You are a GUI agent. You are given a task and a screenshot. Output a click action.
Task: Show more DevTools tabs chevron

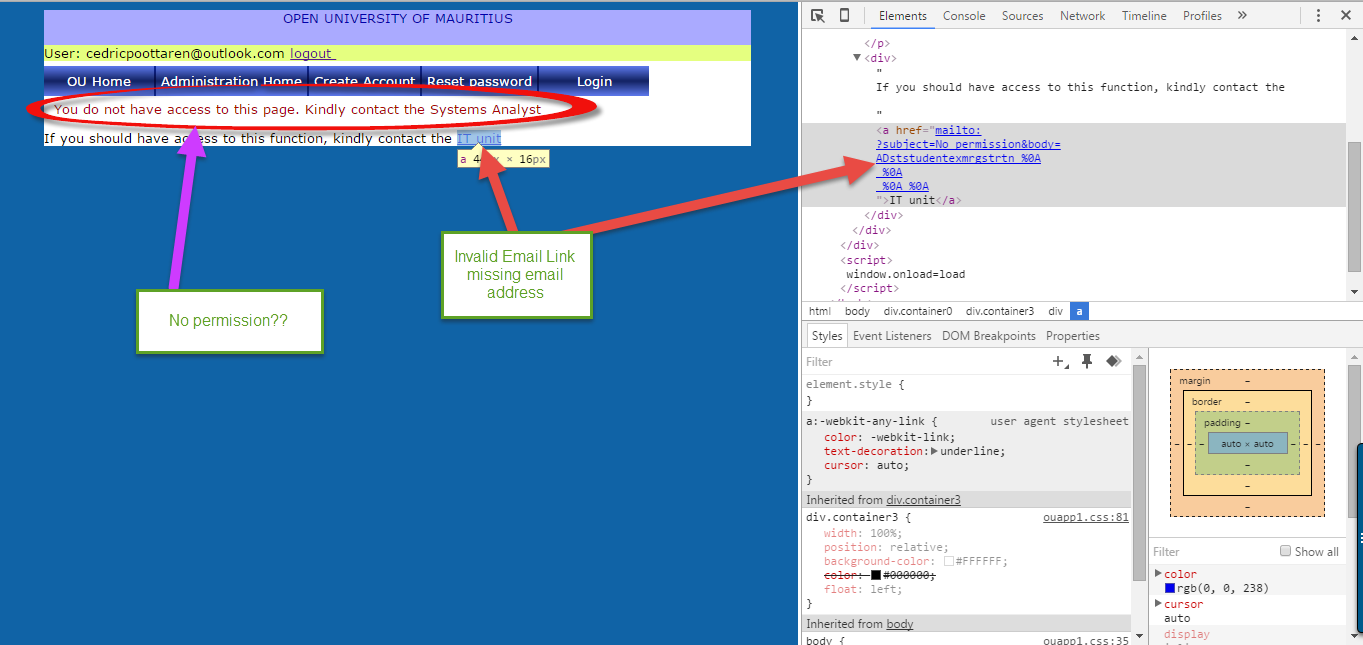pyautogui.click(x=1242, y=15)
